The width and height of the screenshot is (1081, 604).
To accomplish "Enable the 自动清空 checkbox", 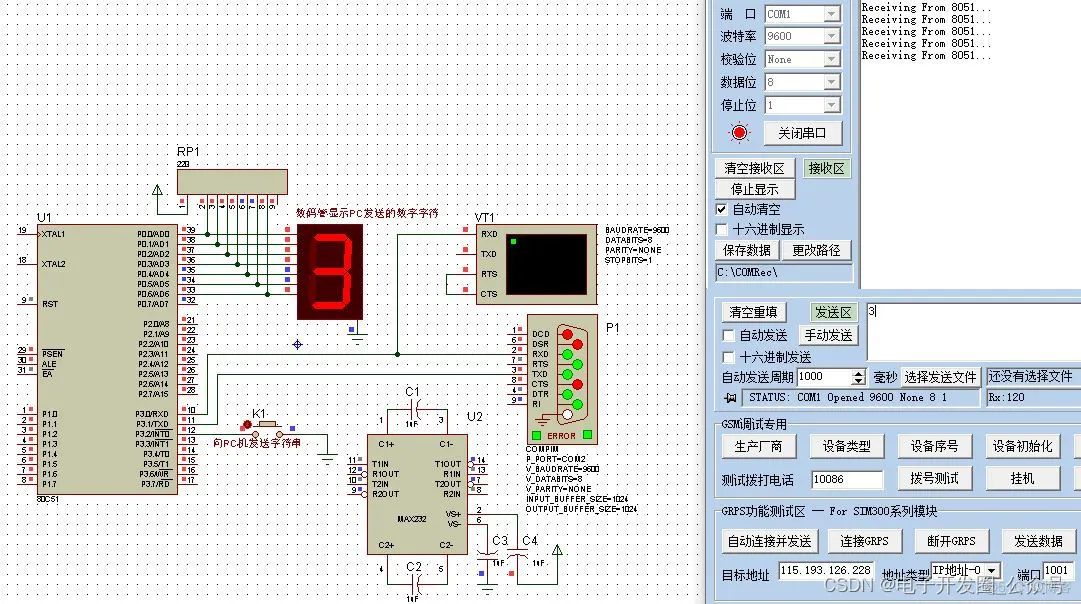I will [721, 209].
